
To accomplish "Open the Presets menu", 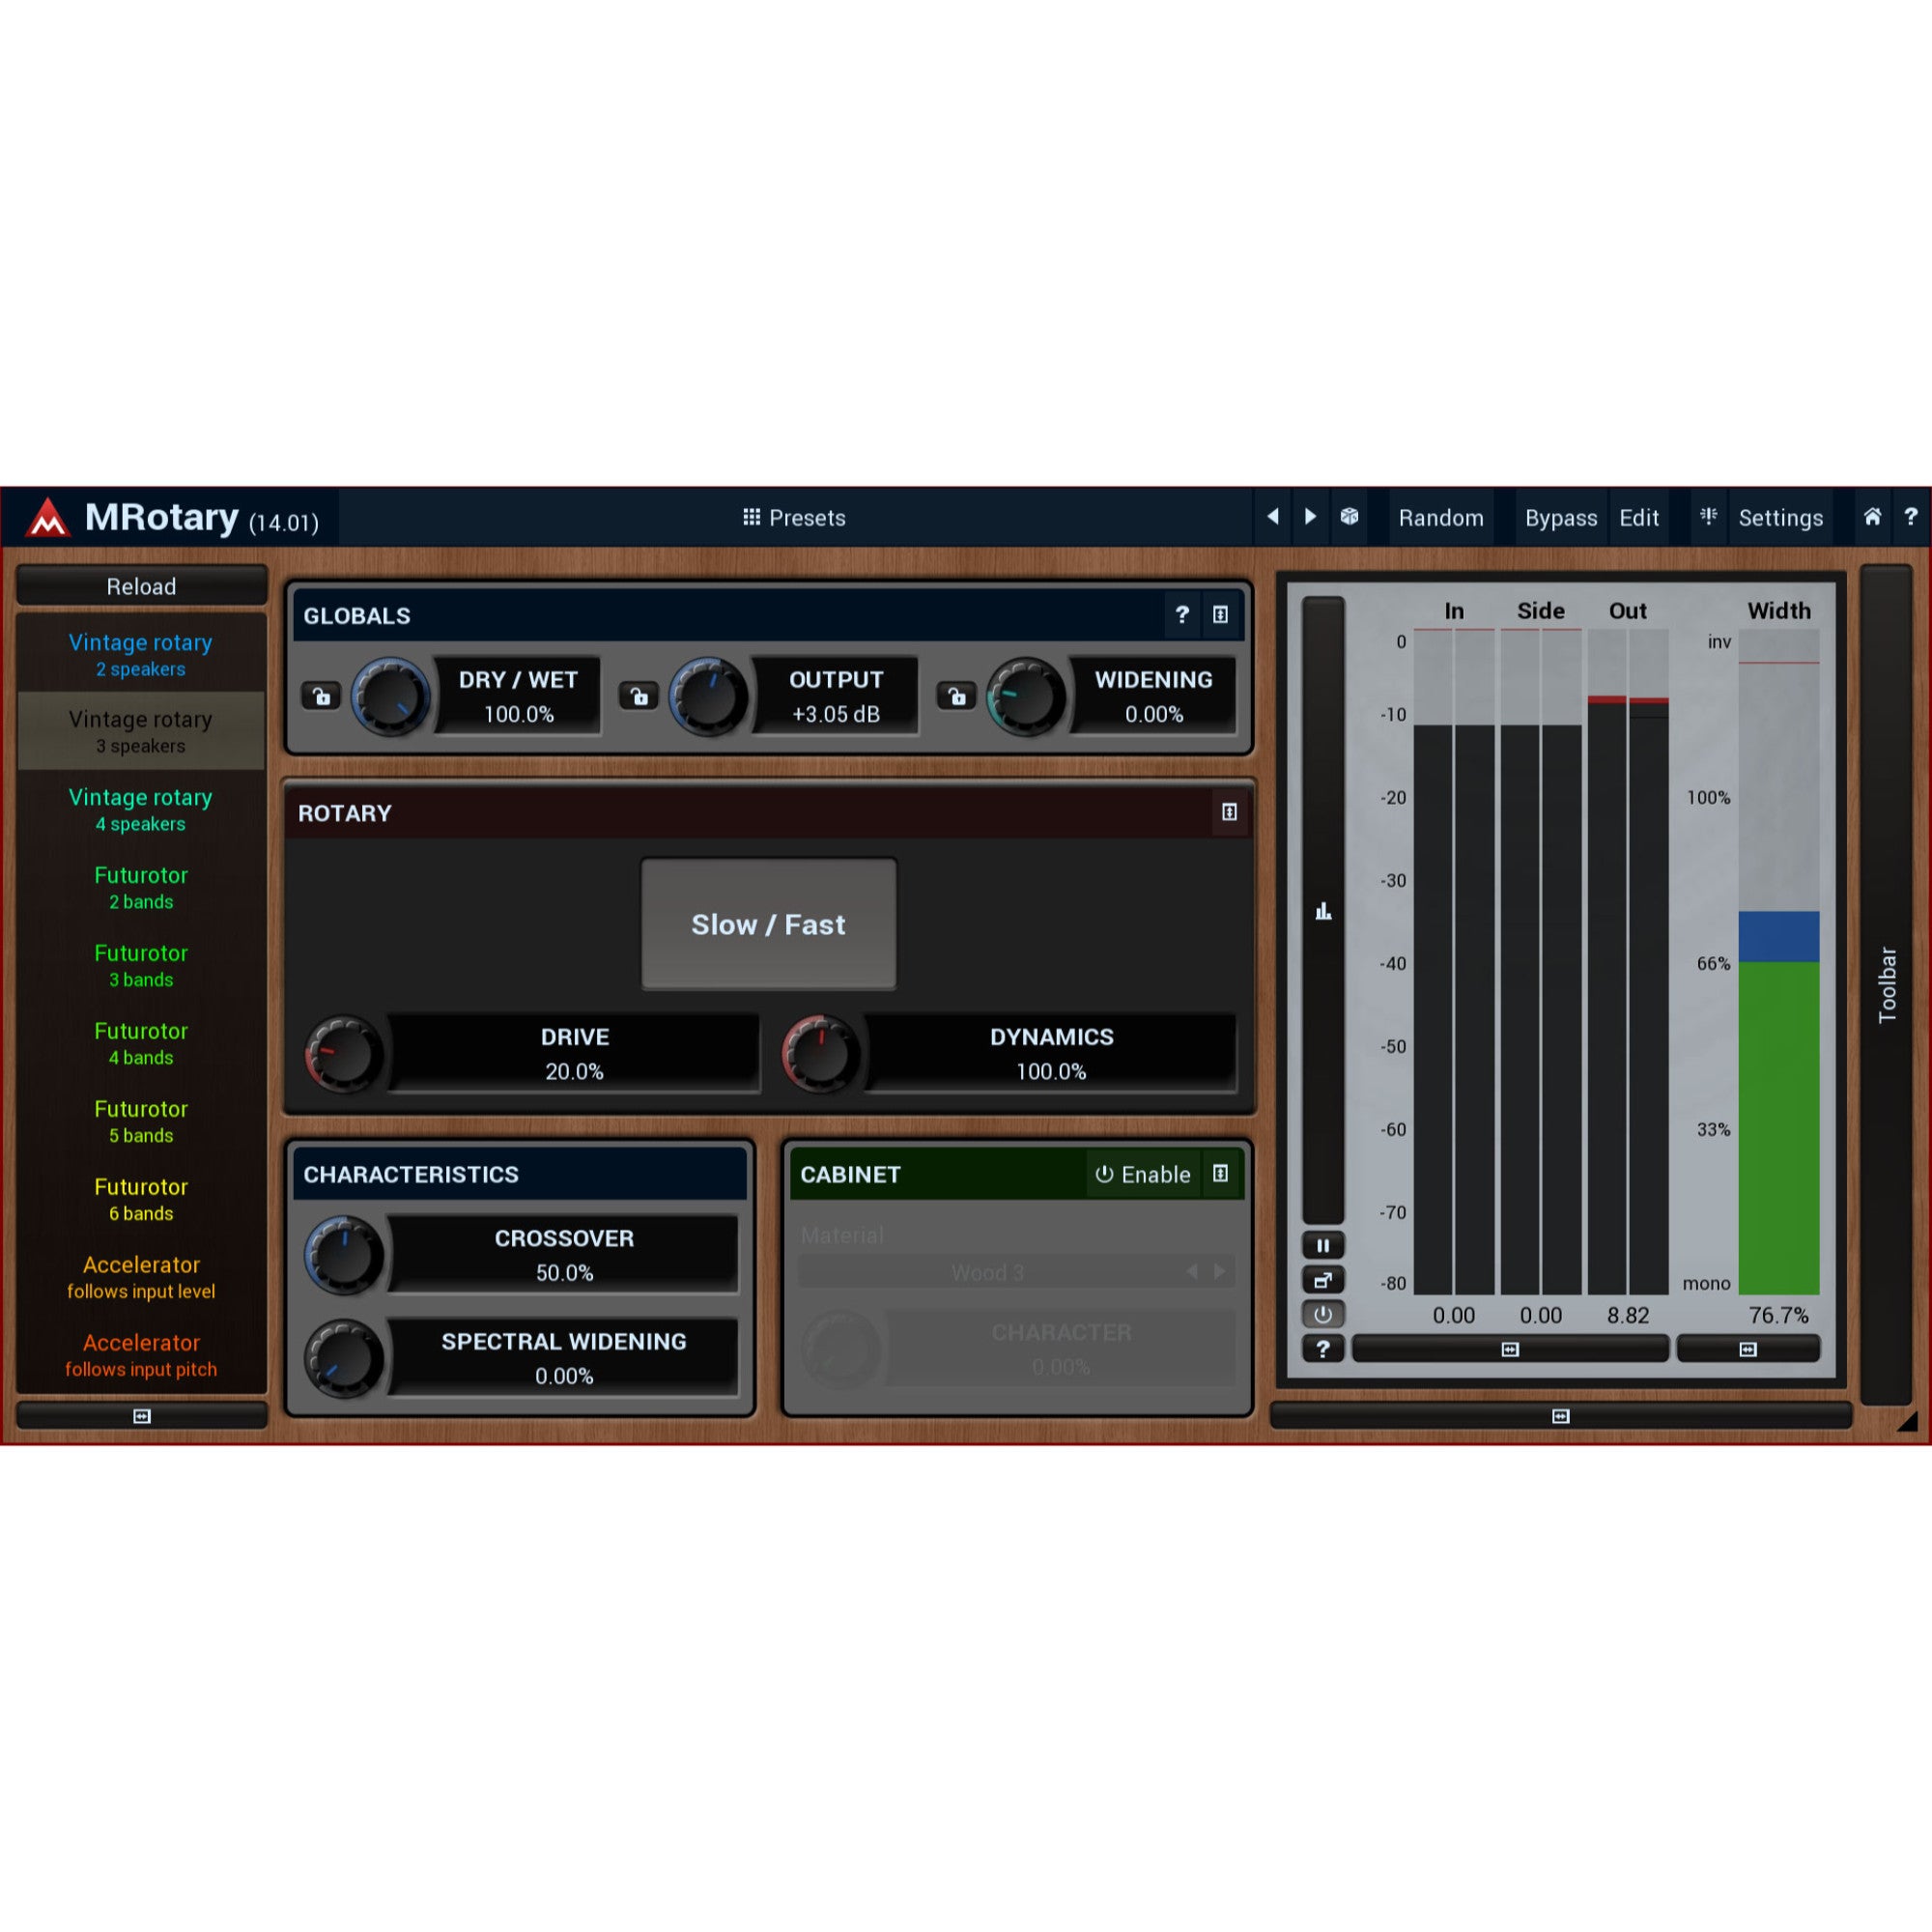I will pyautogui.click(x=795, y=517).
